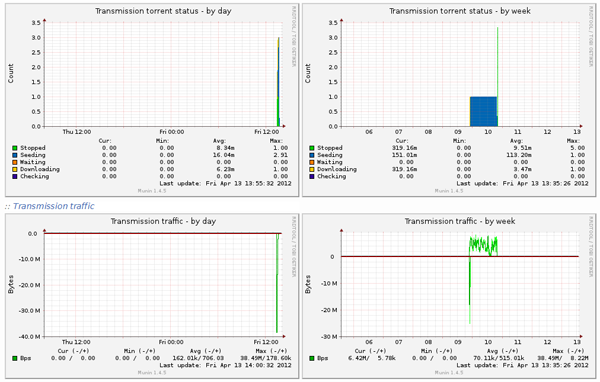The width and height of the screenshot is (600, 382).
Task: Open the Transmission traffic link
Action: tap(54, 206)
